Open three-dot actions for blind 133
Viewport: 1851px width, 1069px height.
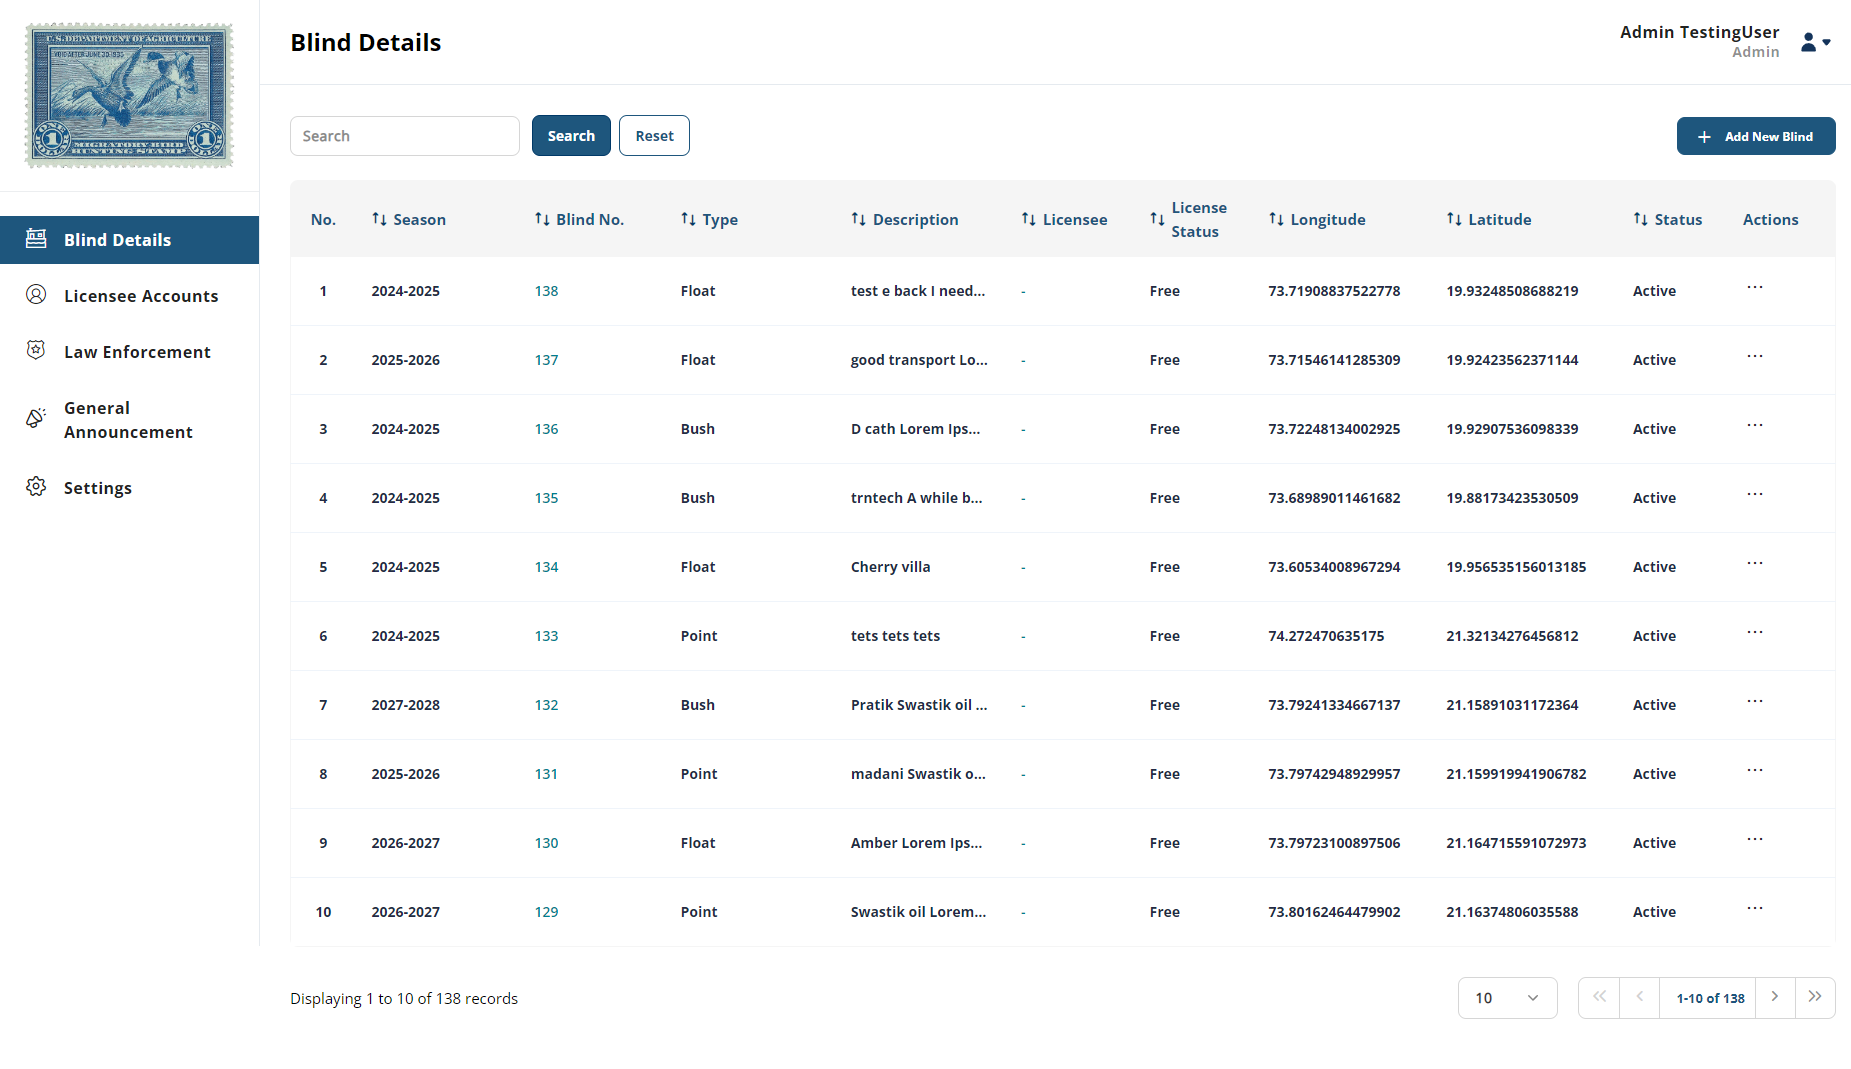1754,633
